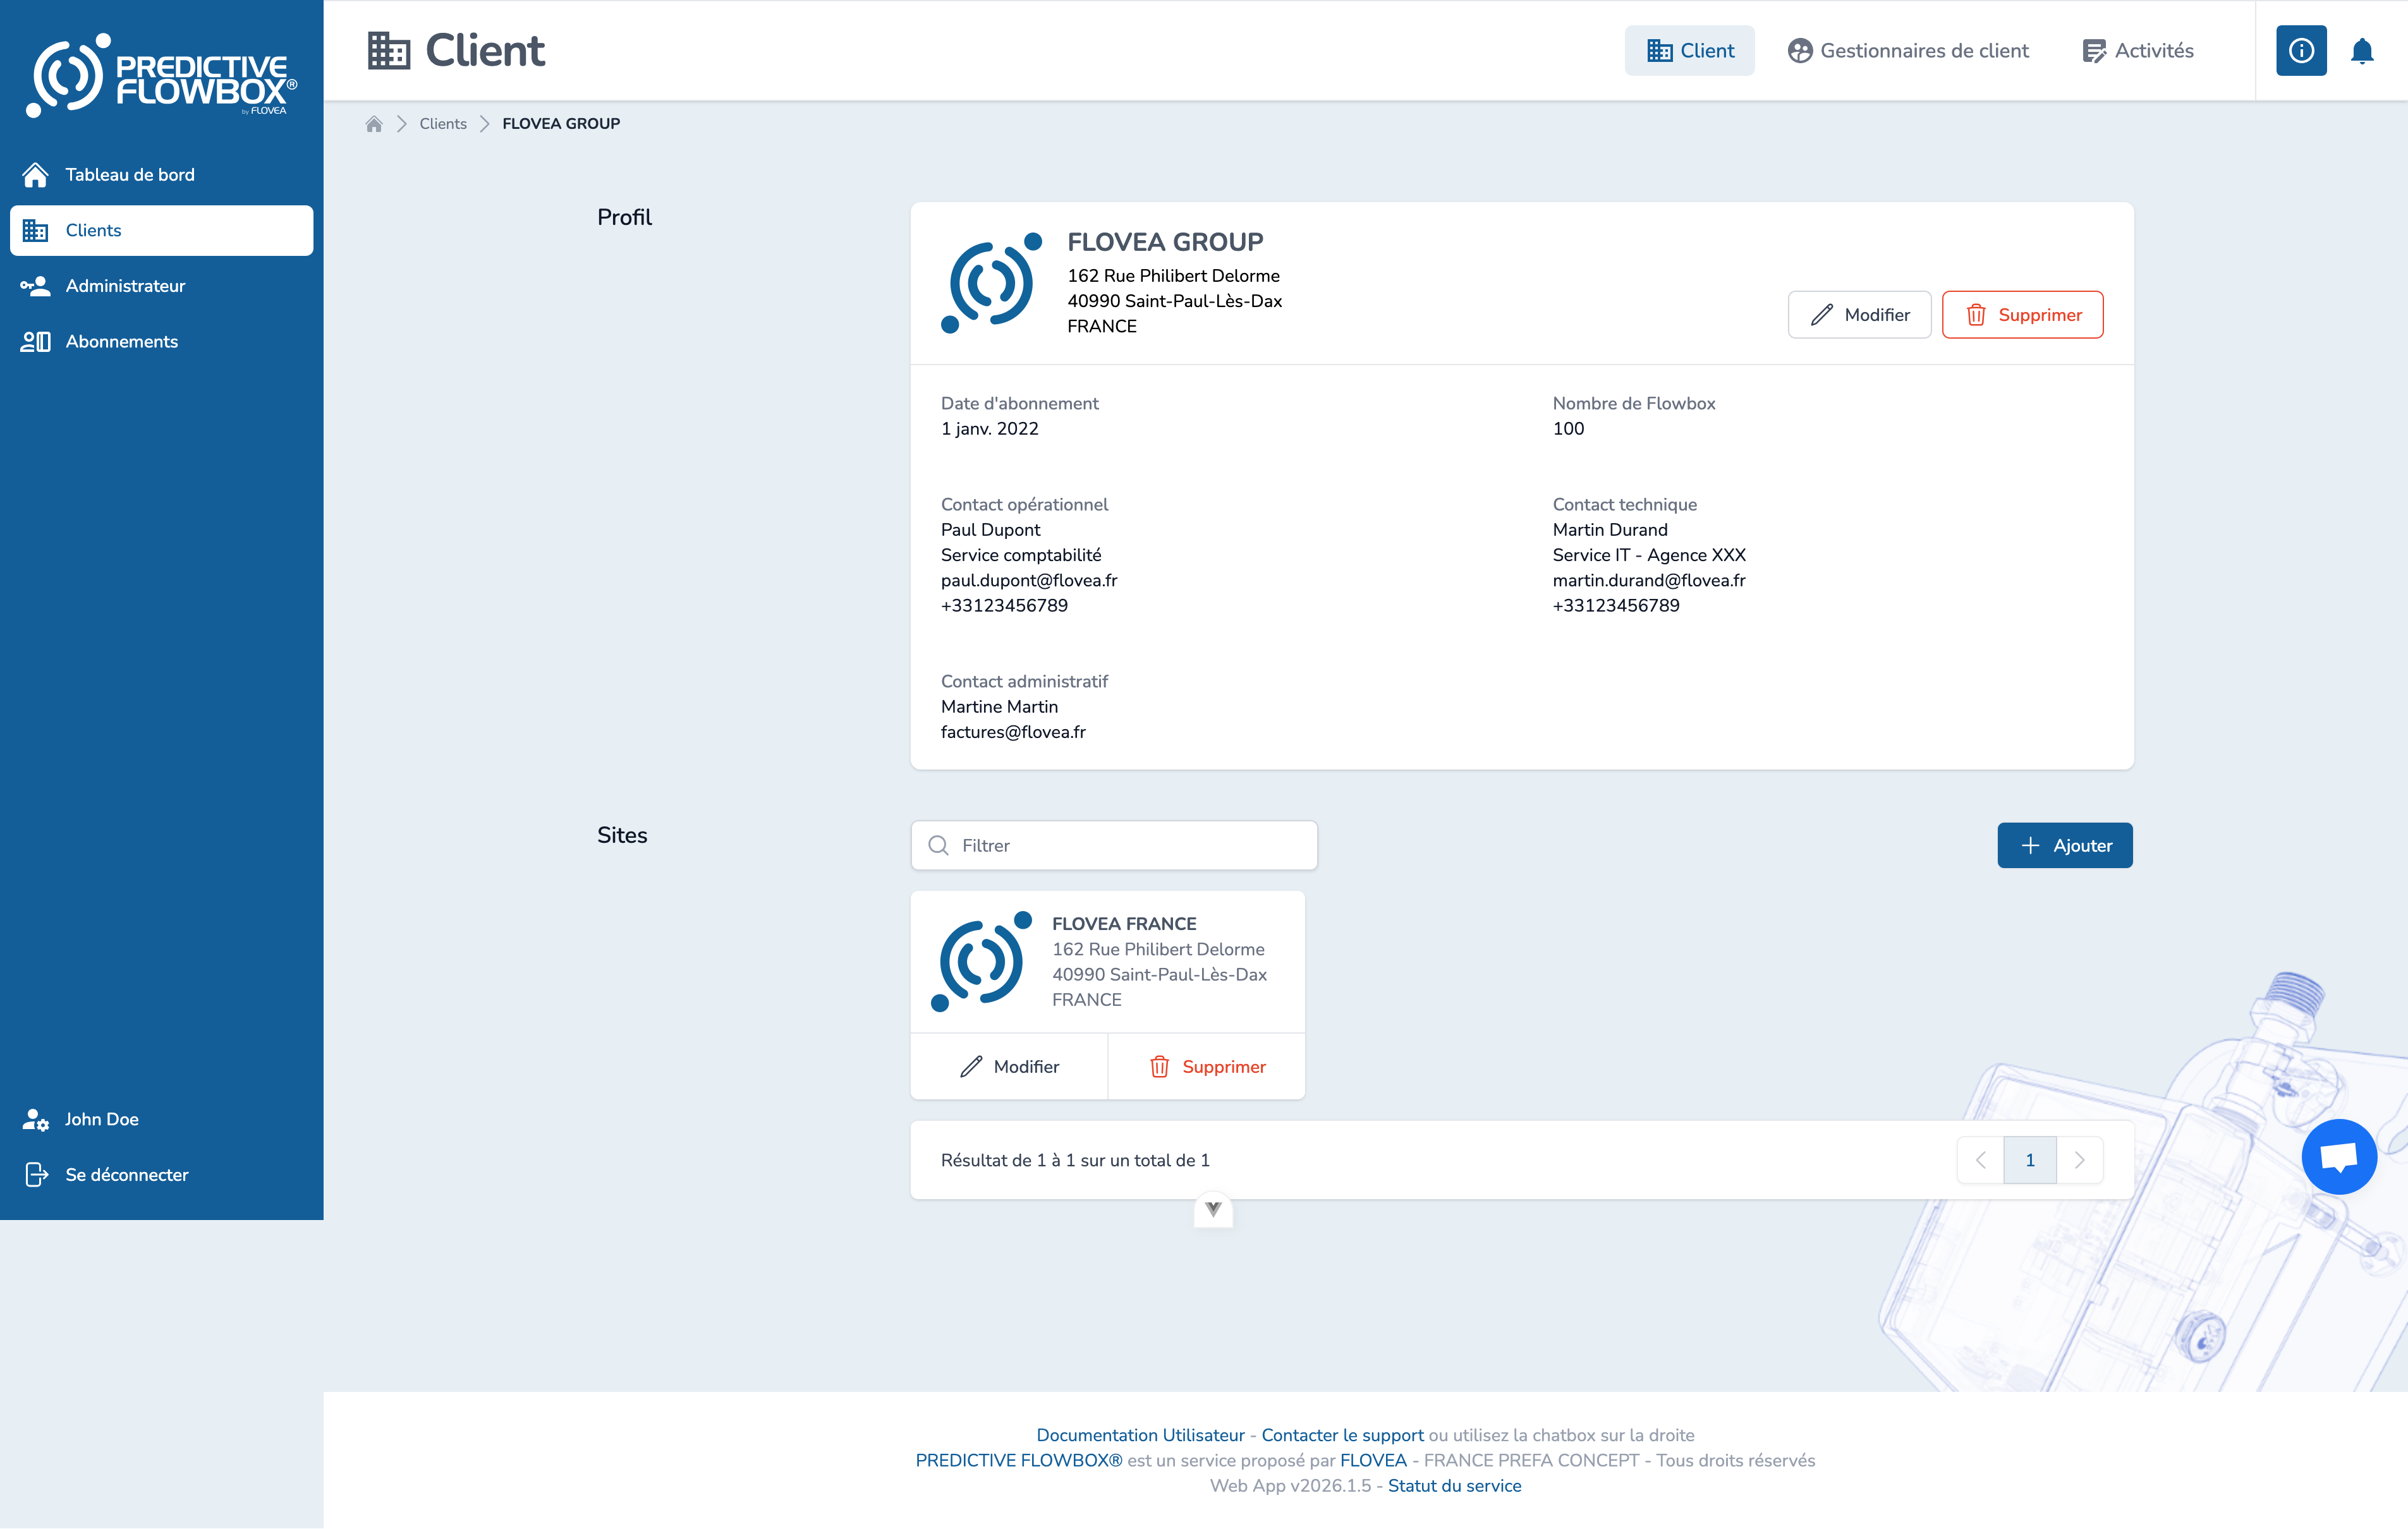Go to the previous results page

click(x=1981, y=1159)
